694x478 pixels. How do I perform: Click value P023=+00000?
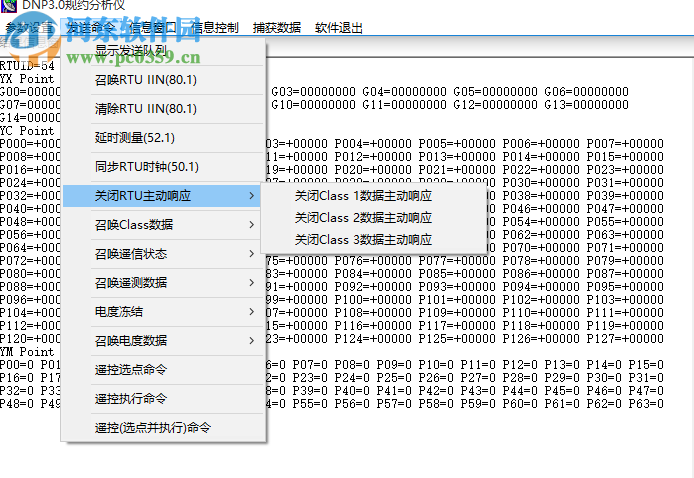click(x=625, y=170)
